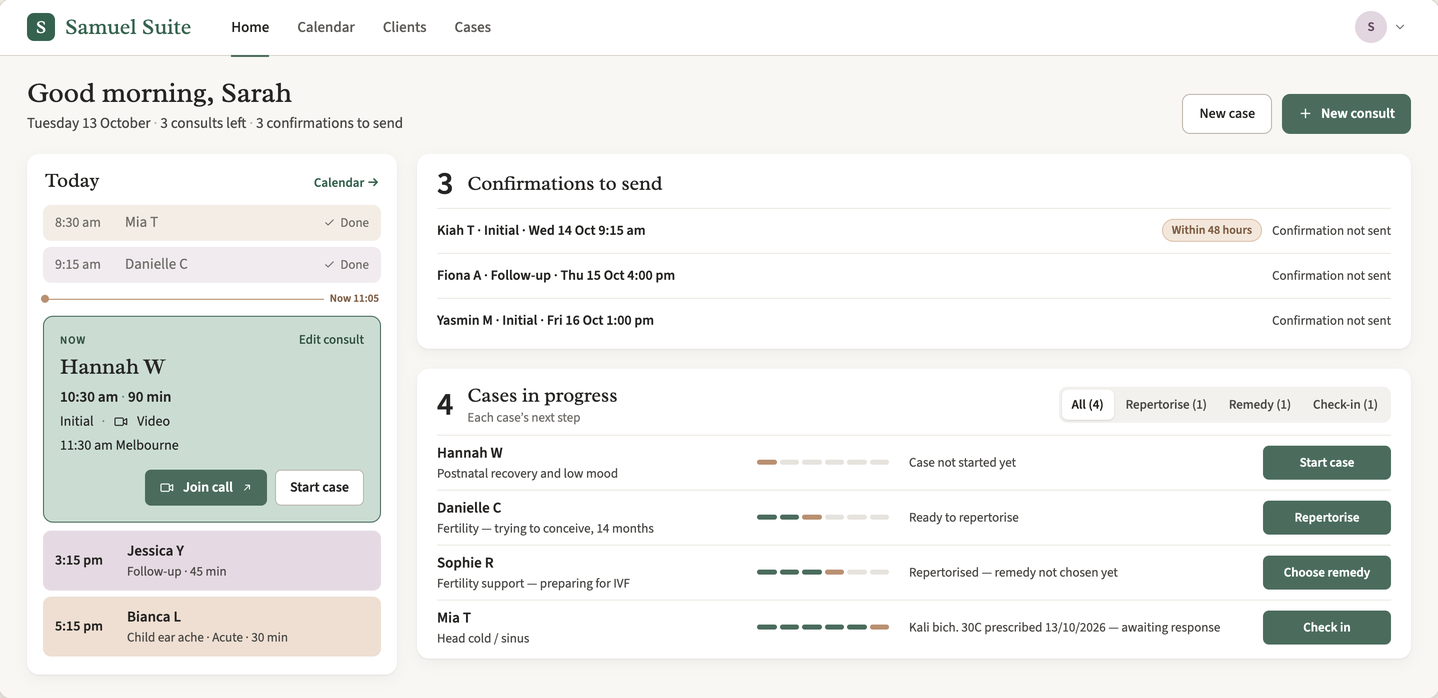The image size is (1438, 698).
Task: Click the video camera icon beside Video
Action: tap(121, 422)
